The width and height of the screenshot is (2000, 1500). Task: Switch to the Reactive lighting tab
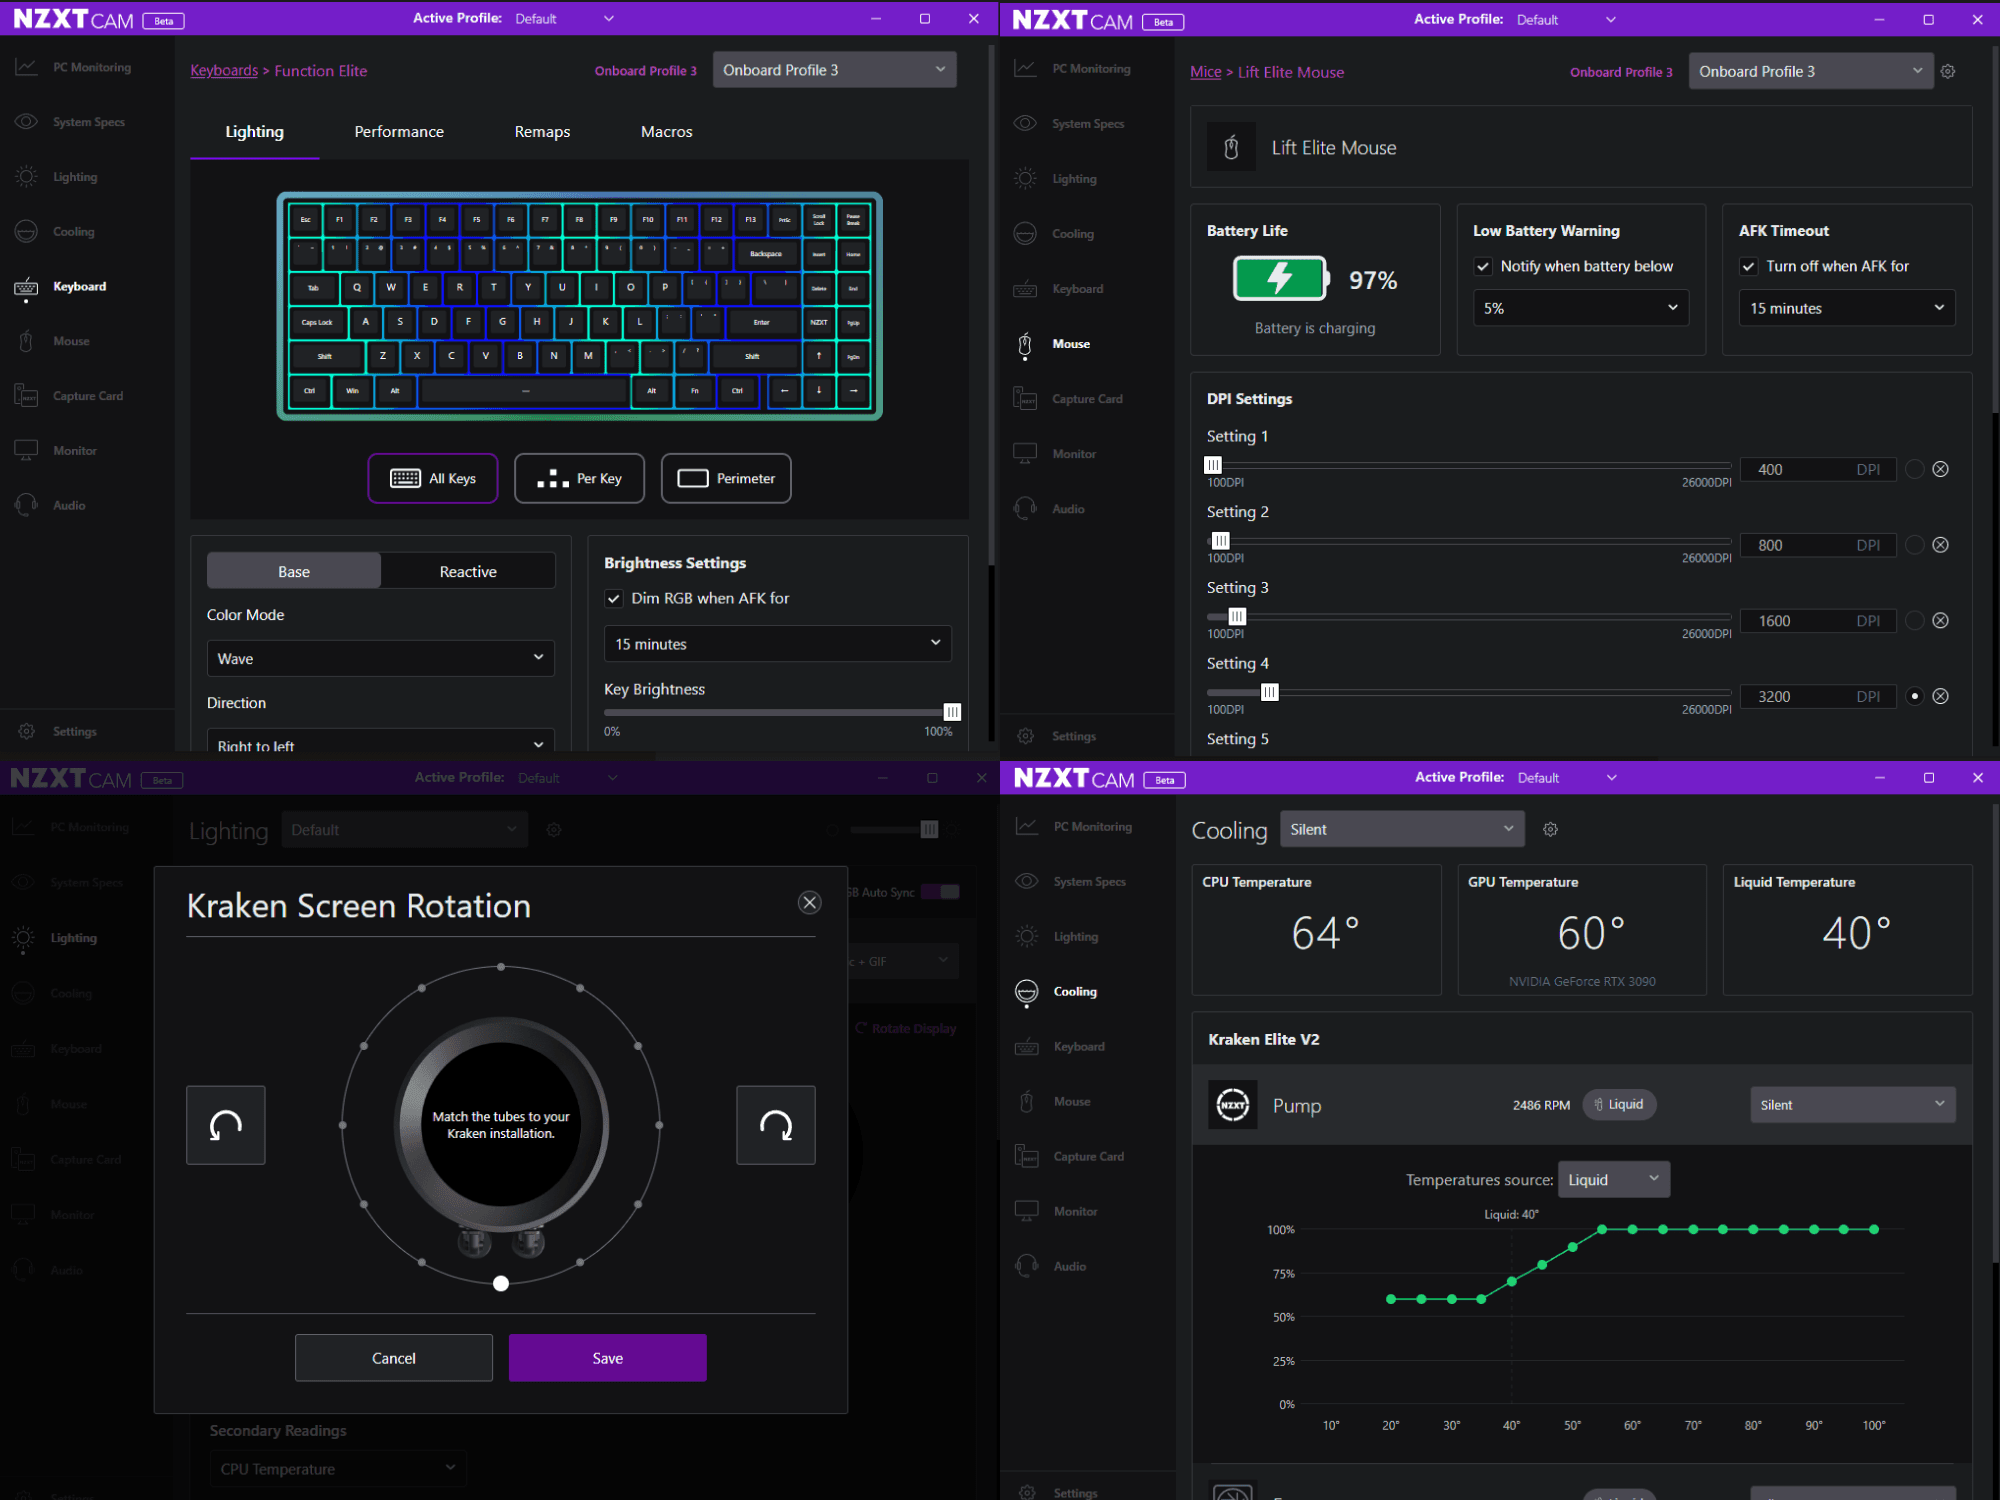pyautogui.click(x=468, y=572)
